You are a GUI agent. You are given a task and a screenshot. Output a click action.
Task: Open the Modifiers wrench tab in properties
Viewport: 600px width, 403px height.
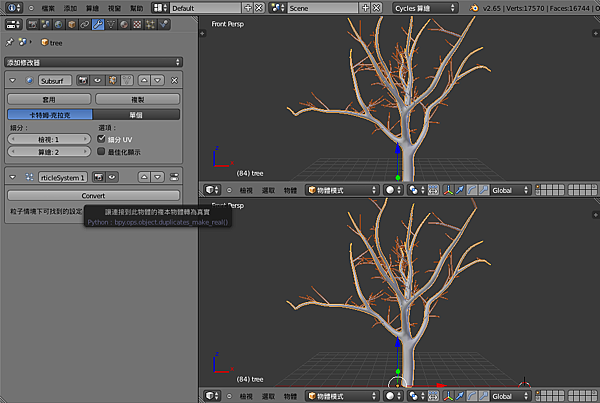pos(98,25)
